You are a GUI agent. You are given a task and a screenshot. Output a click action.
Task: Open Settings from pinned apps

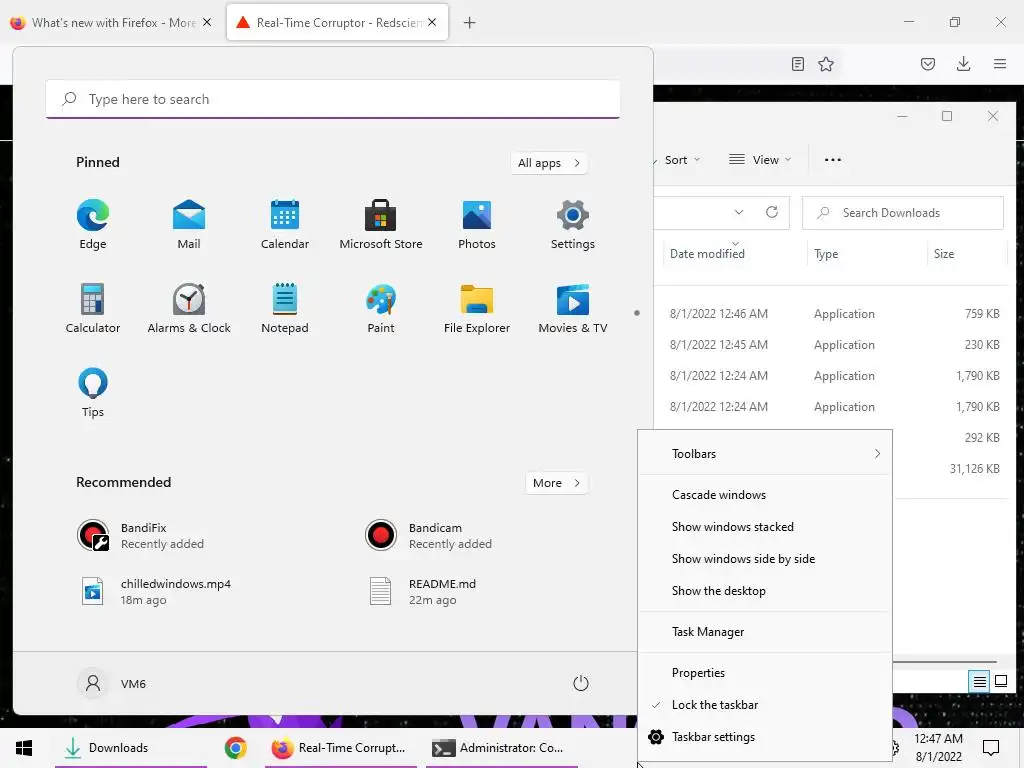tap(573, 224)
